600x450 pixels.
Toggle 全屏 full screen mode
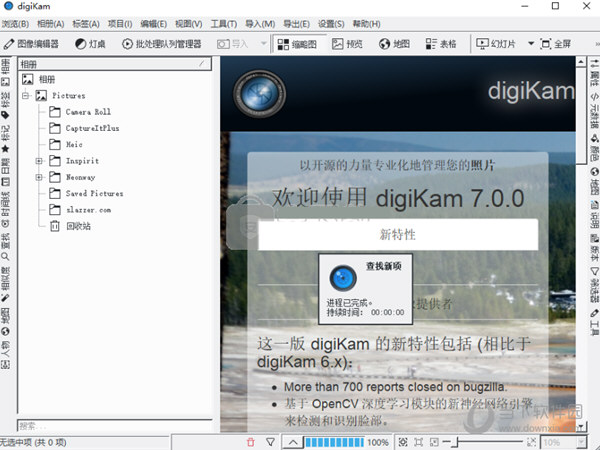(555, 44)
